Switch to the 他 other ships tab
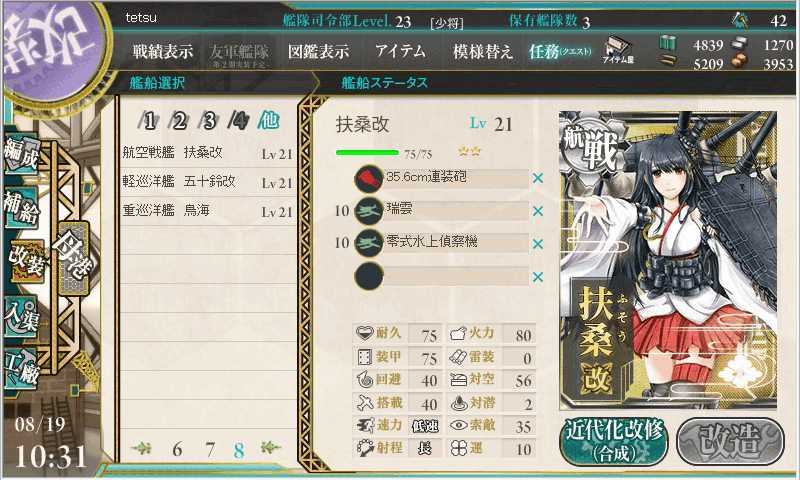The height and width of the screenshot is (480, 800). 269,121
